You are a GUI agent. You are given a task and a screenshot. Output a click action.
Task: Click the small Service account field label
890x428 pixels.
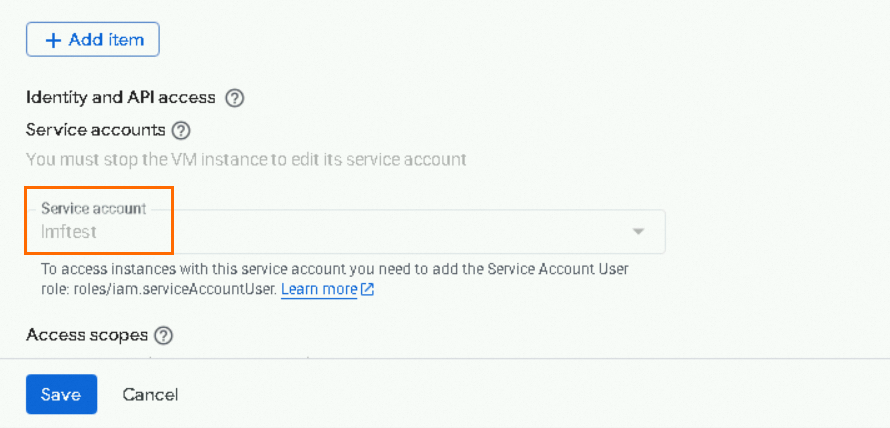click(x=93, y=209)
